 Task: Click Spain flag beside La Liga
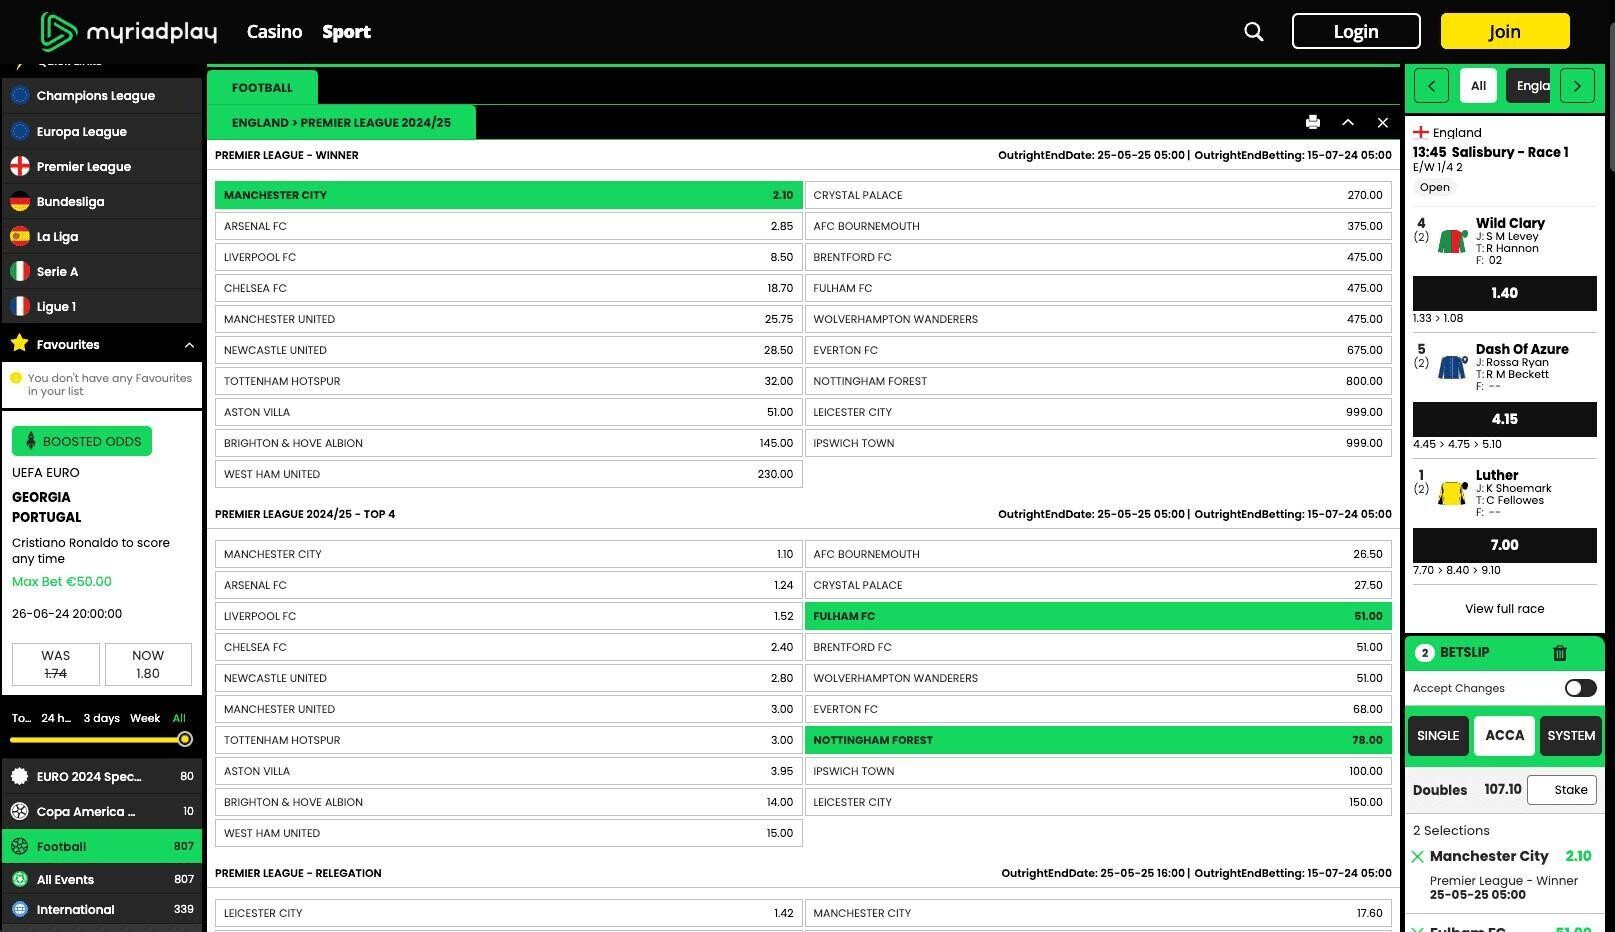[19, 236]
